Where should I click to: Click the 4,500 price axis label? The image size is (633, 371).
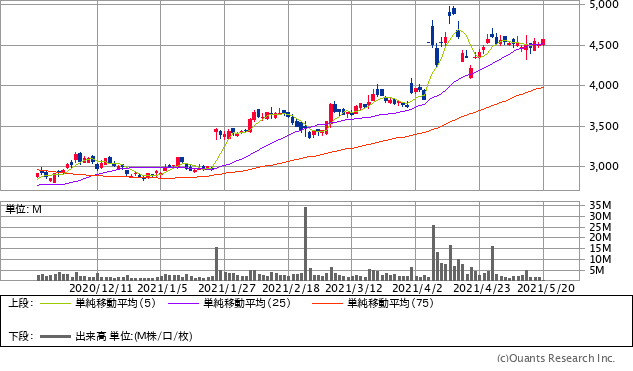click(604, 45)
